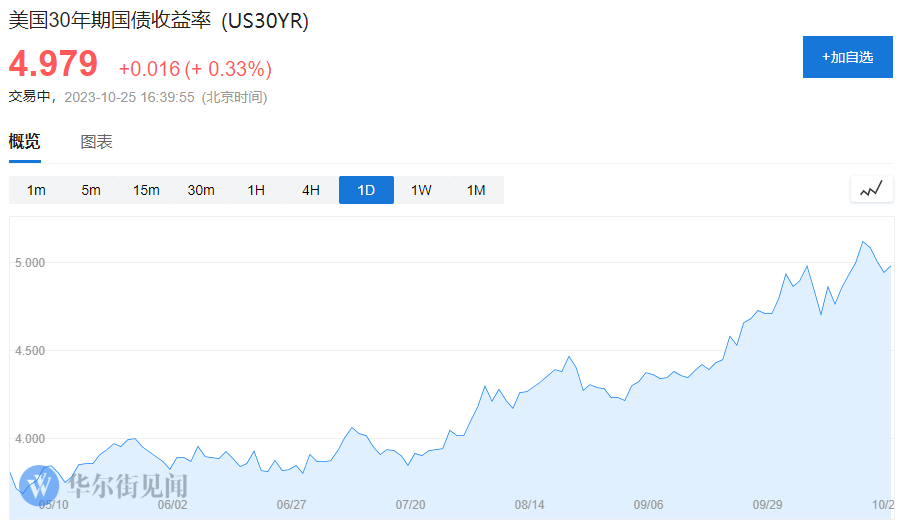The width and height of the screenshot is (910, 531).
Task: Switch to the 1W weekly interval
Action: [x=421, y=190]
